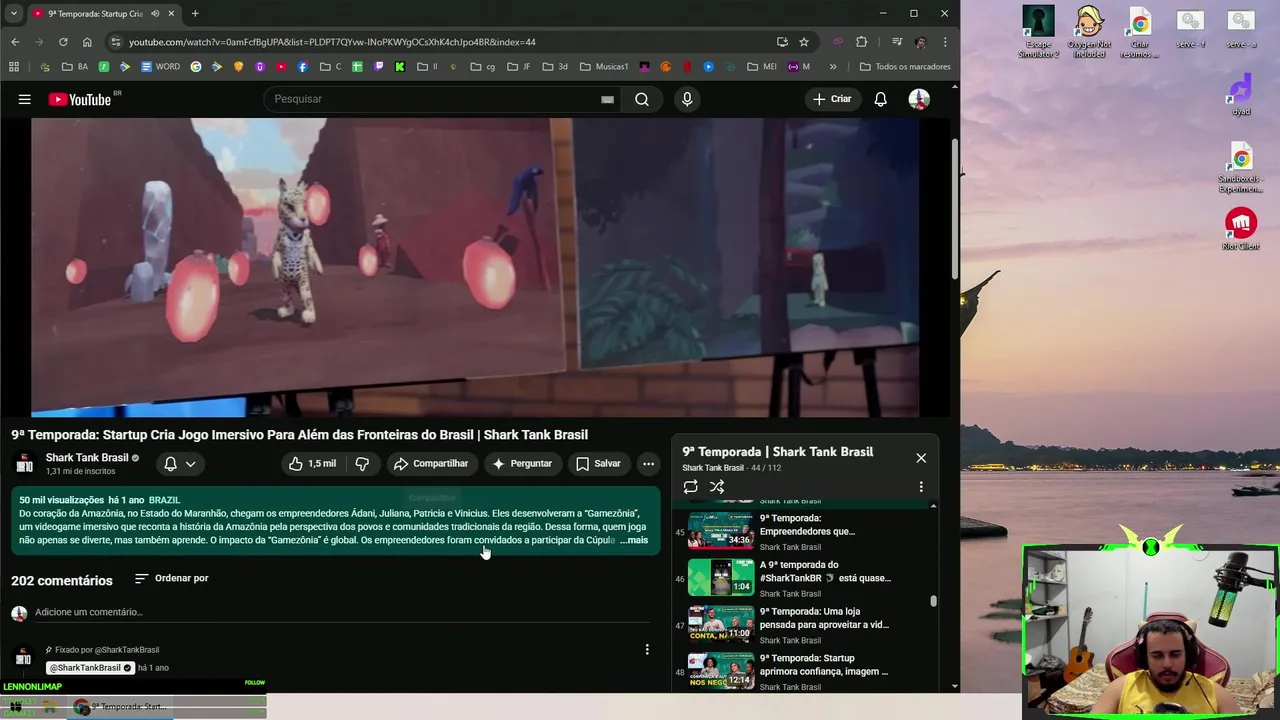Open Sandboxels desktop shortcut
1280x720 pixels.
[x=1241, y=167]
